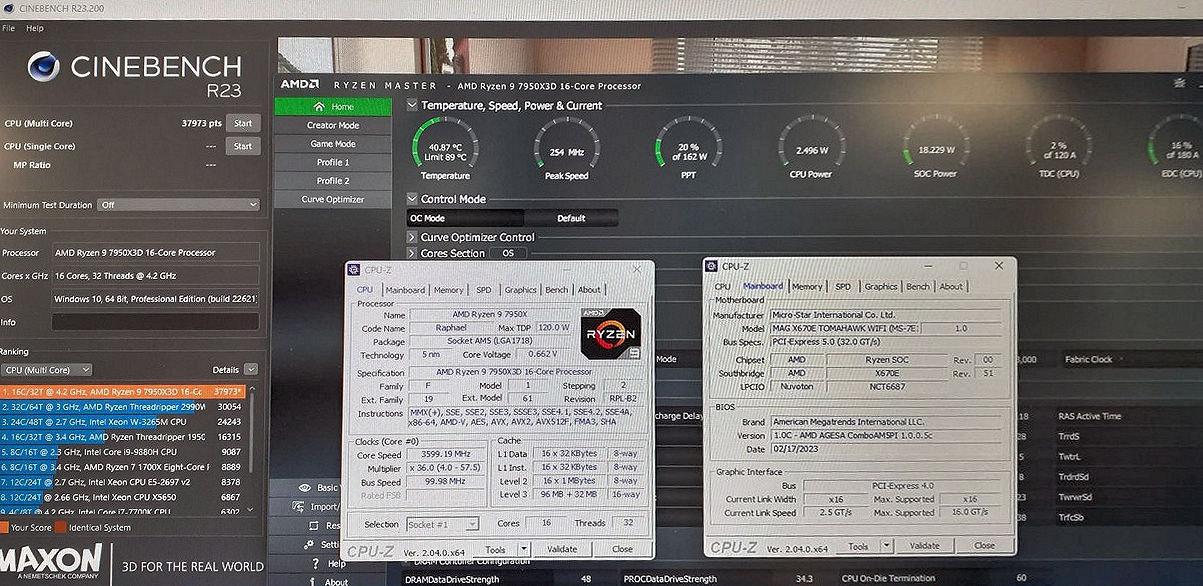Collapse the Control Mode section

pos(412,199)
